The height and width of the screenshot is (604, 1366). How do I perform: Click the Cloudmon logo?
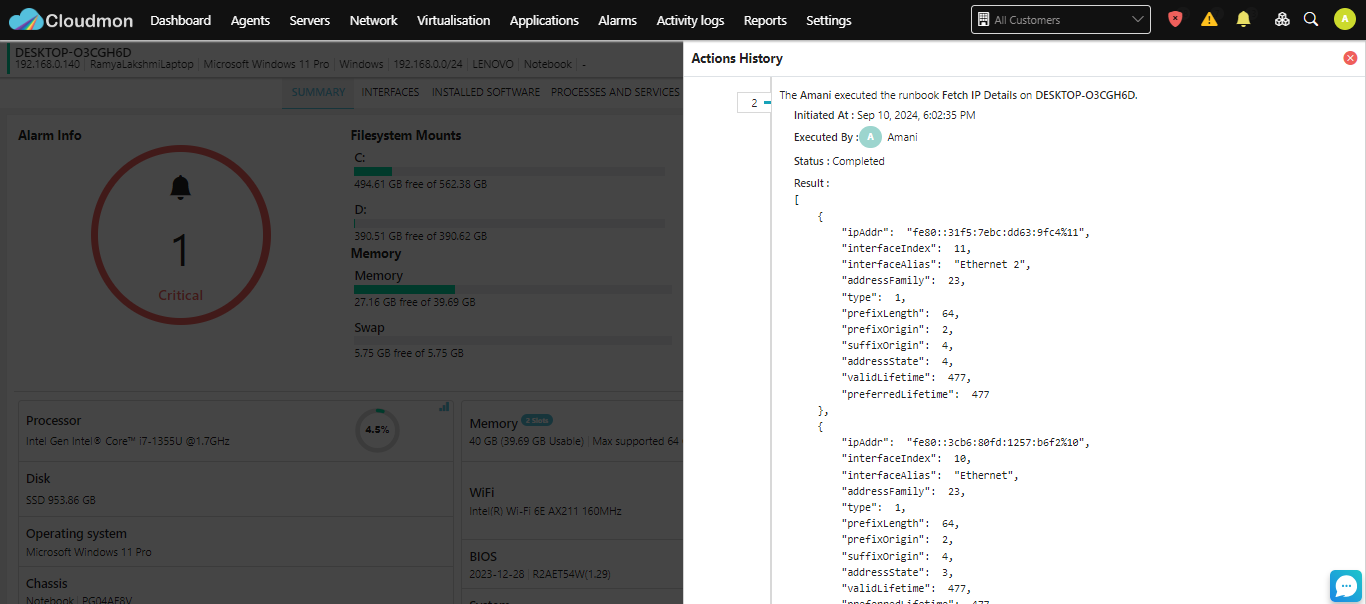click(x=70, y=19)
